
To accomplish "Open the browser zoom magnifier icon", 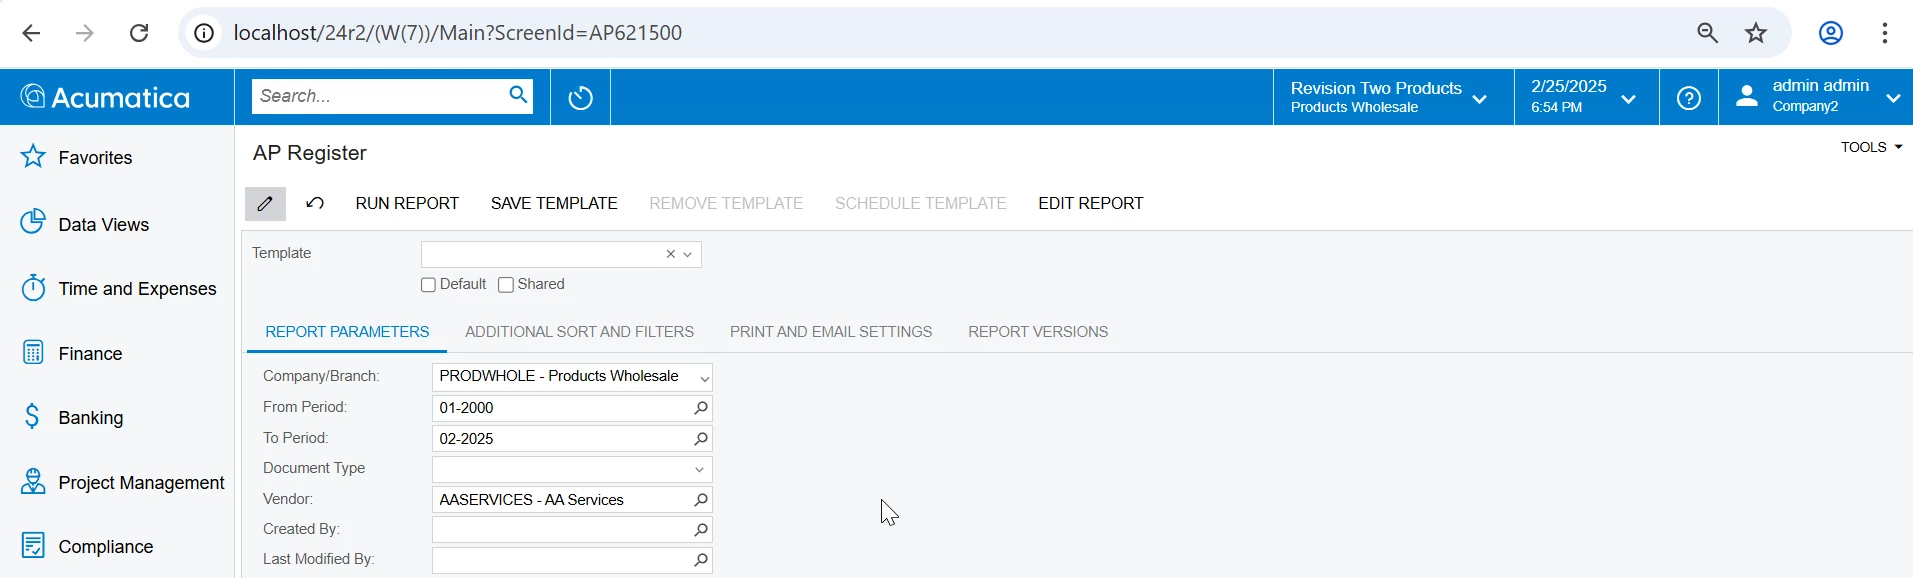I will pyautogui.click(x=1708, y=33).
